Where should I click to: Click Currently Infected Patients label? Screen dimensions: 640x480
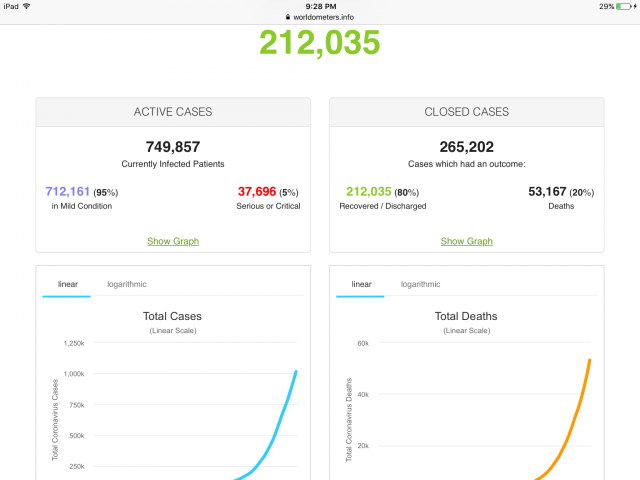click(x=173, y=164)
